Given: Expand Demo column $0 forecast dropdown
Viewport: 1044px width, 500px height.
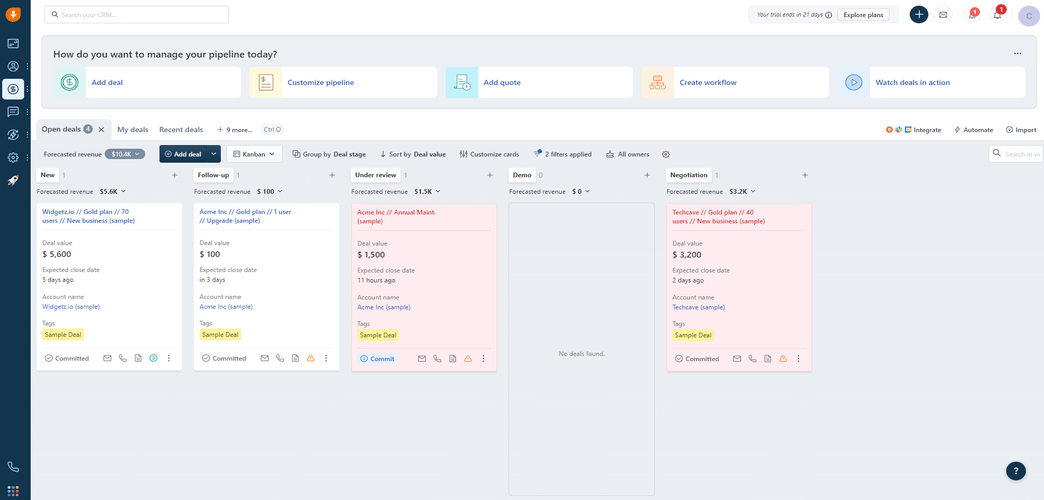Looking at the screenshot, I should click(x=581, y=191).
